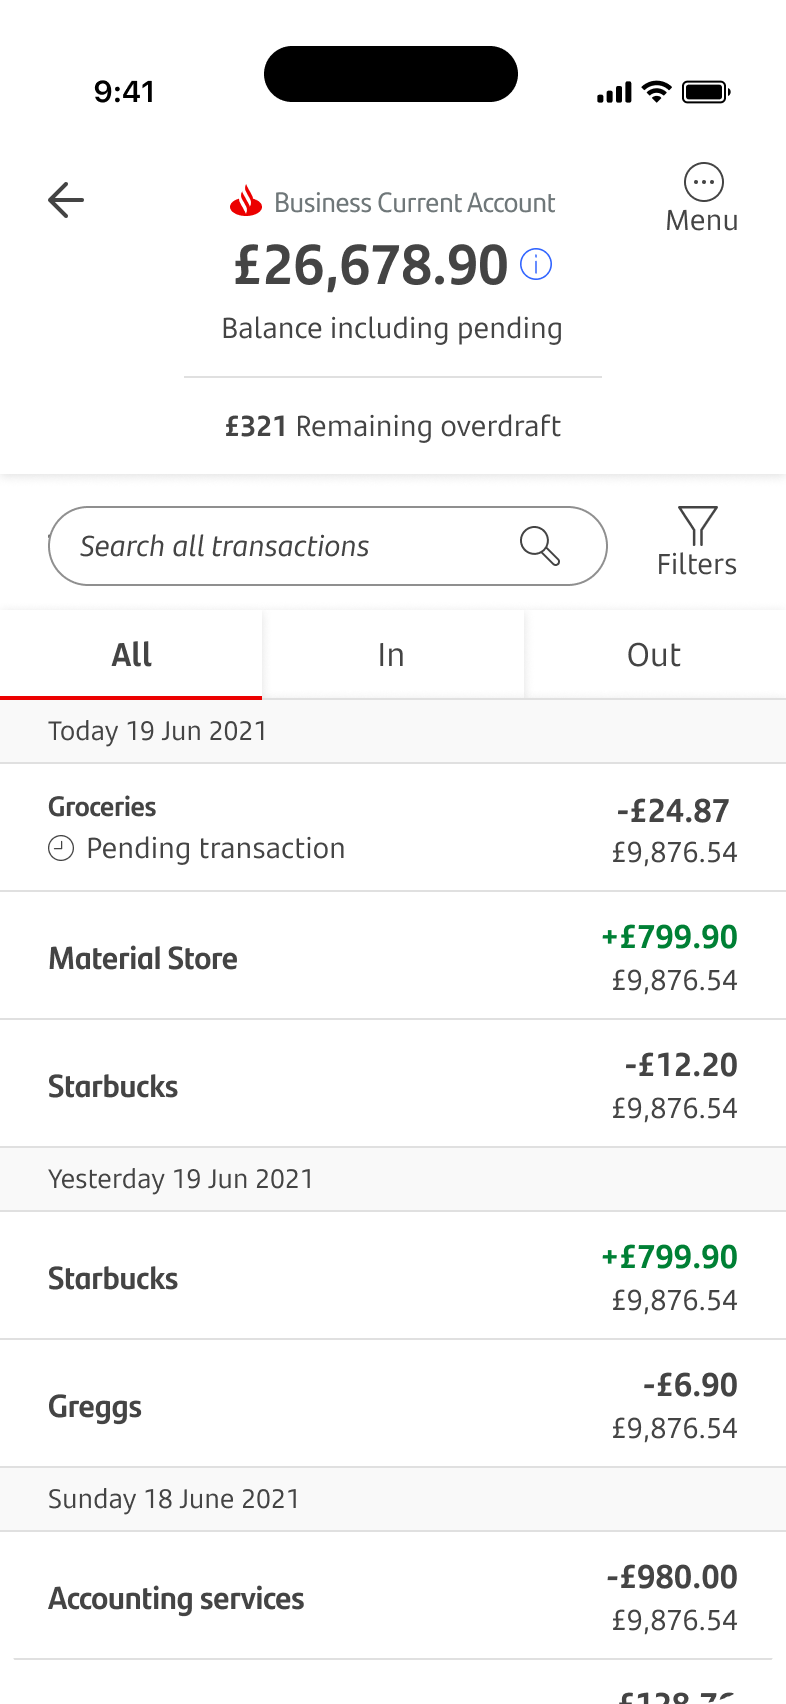Tap the £26,678.90 account balance
Viewport: 786px width, 1704px height.
[371, 266]
